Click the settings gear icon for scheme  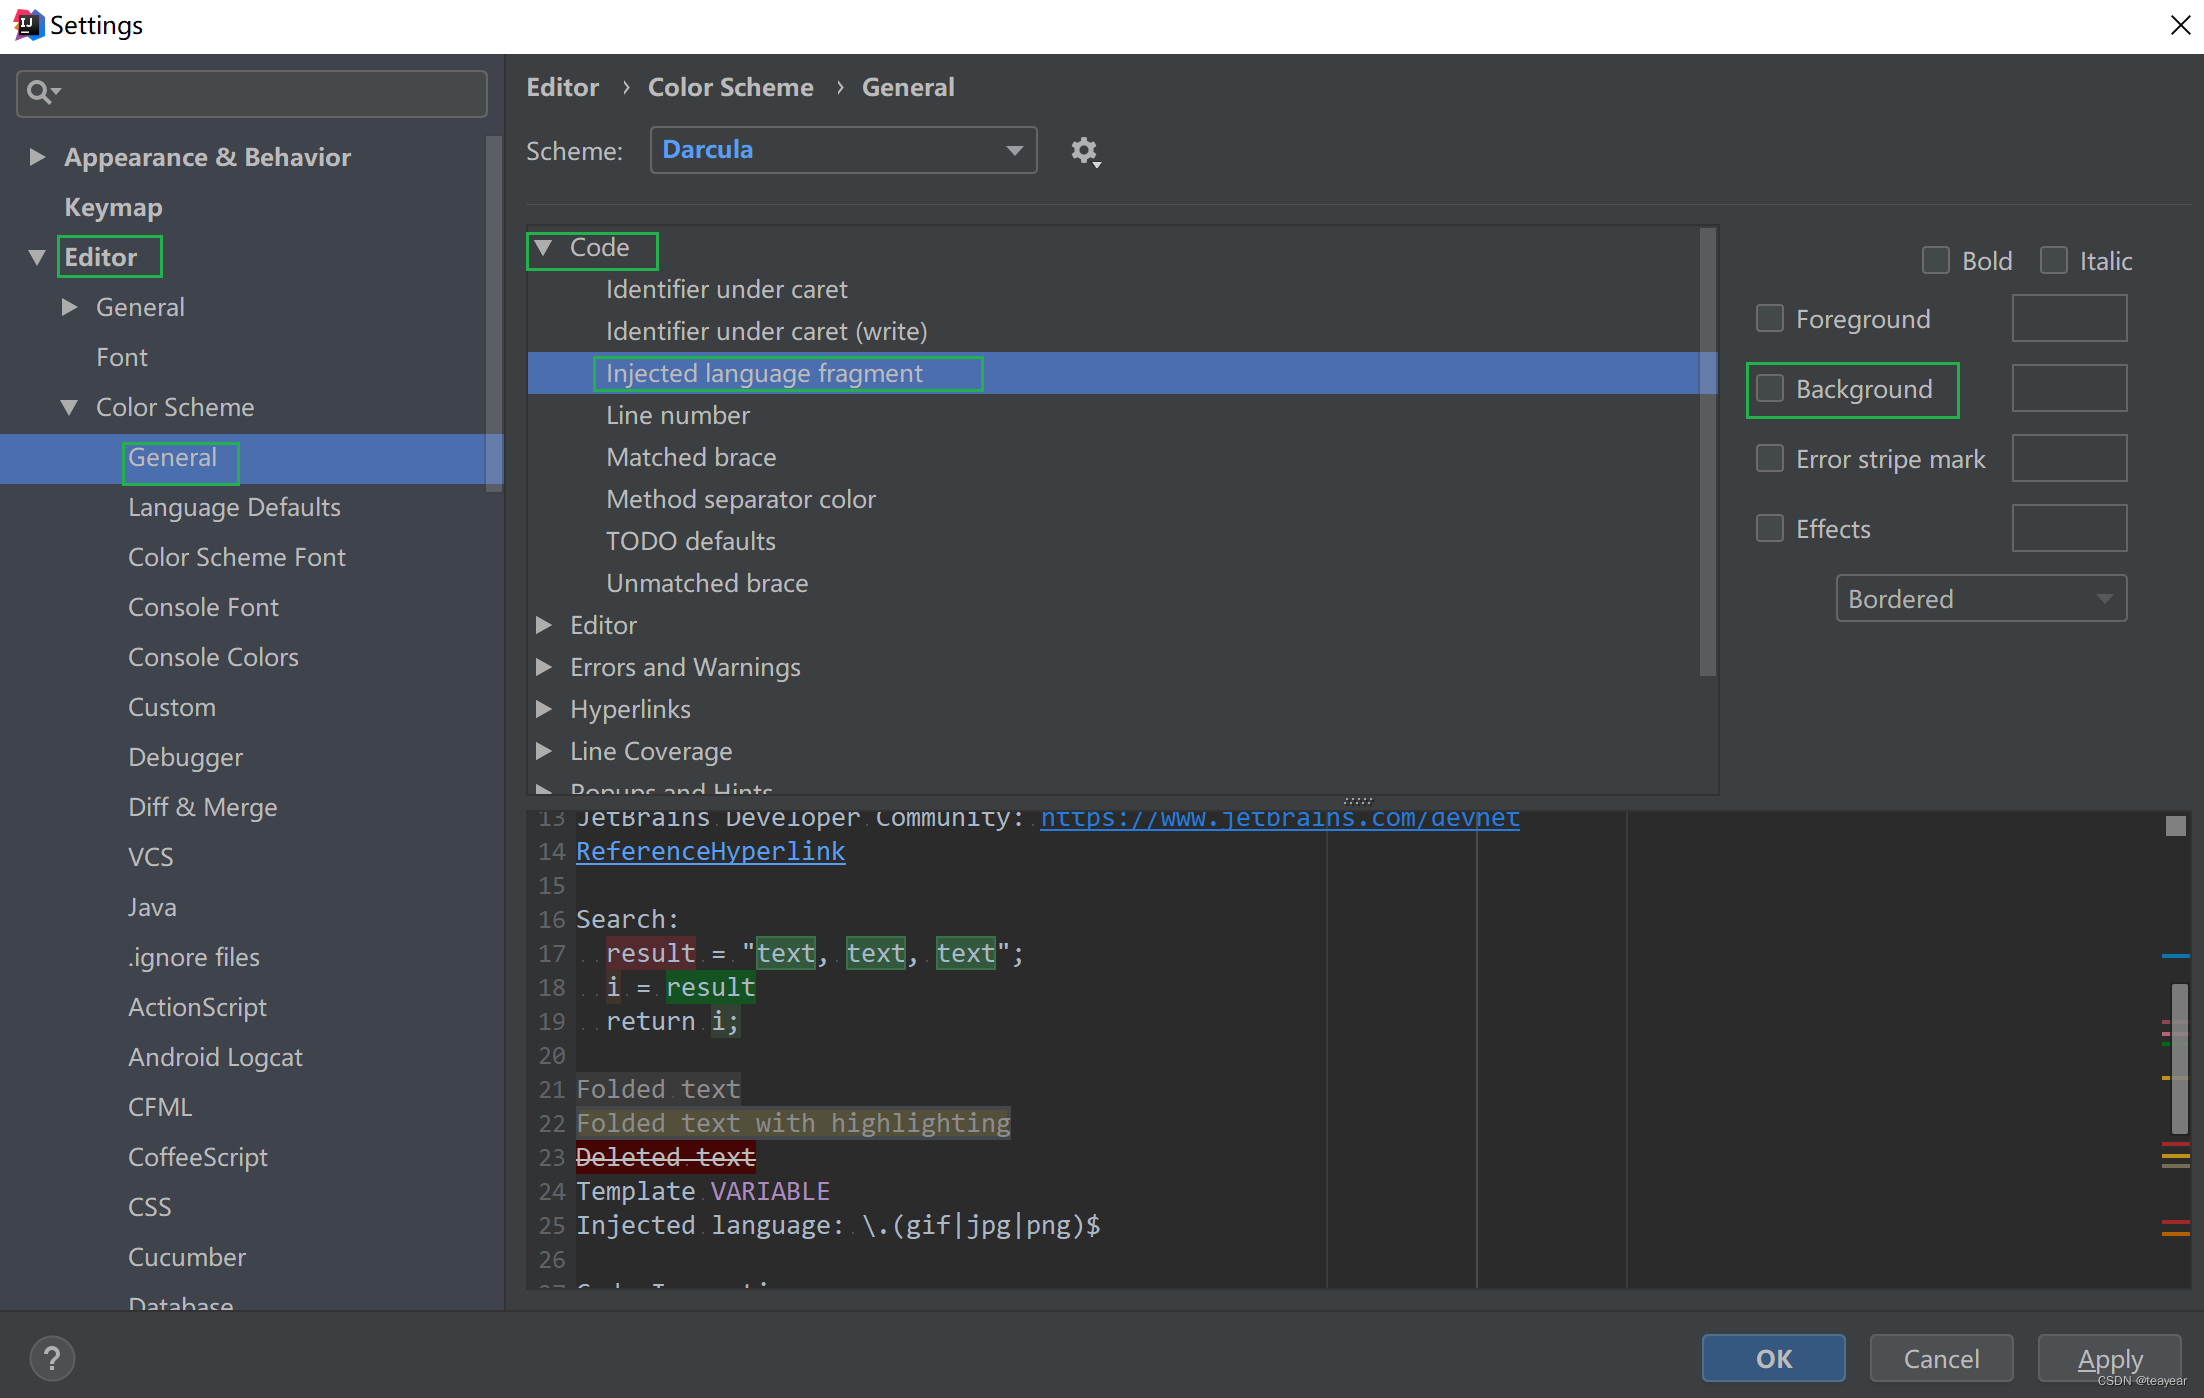pos(1084,149)
